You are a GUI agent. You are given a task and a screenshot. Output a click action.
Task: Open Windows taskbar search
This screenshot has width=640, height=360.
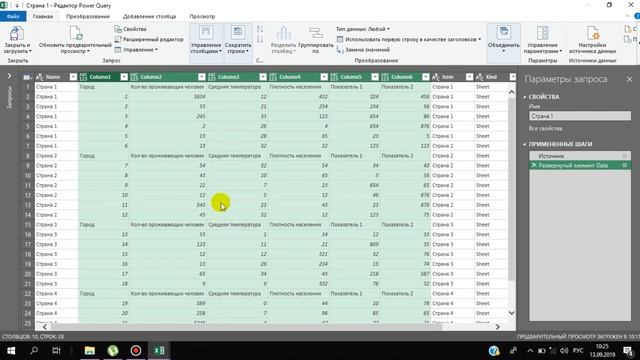tap(34, 350)
